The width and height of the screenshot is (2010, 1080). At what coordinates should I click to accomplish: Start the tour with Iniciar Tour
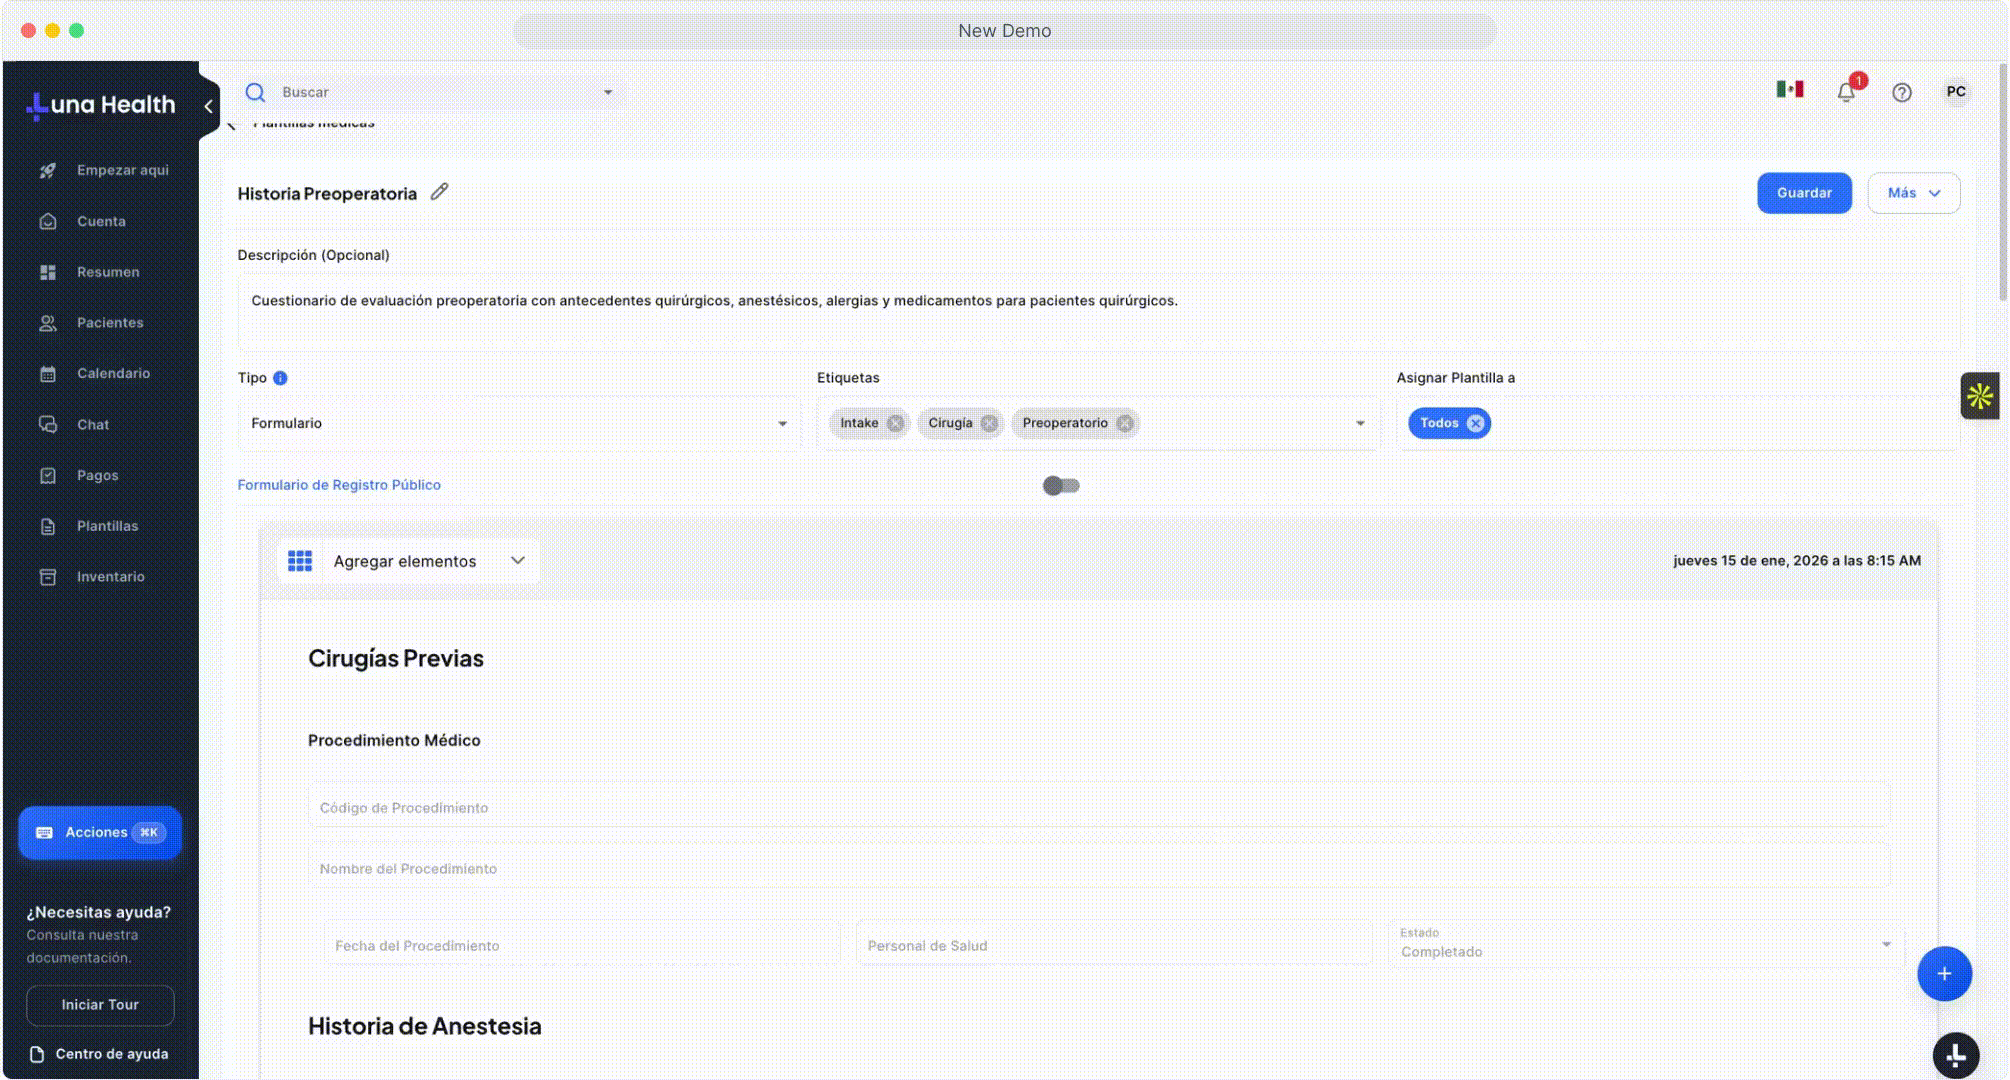pos(100,1005)
